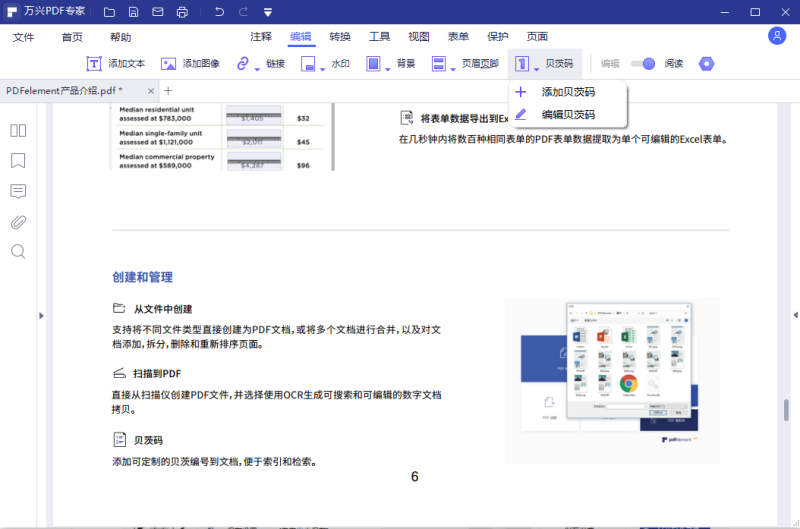This screenshot has width=800, height=529.
Task: Click the 水印 watermark icon
Action: point(308,64)
